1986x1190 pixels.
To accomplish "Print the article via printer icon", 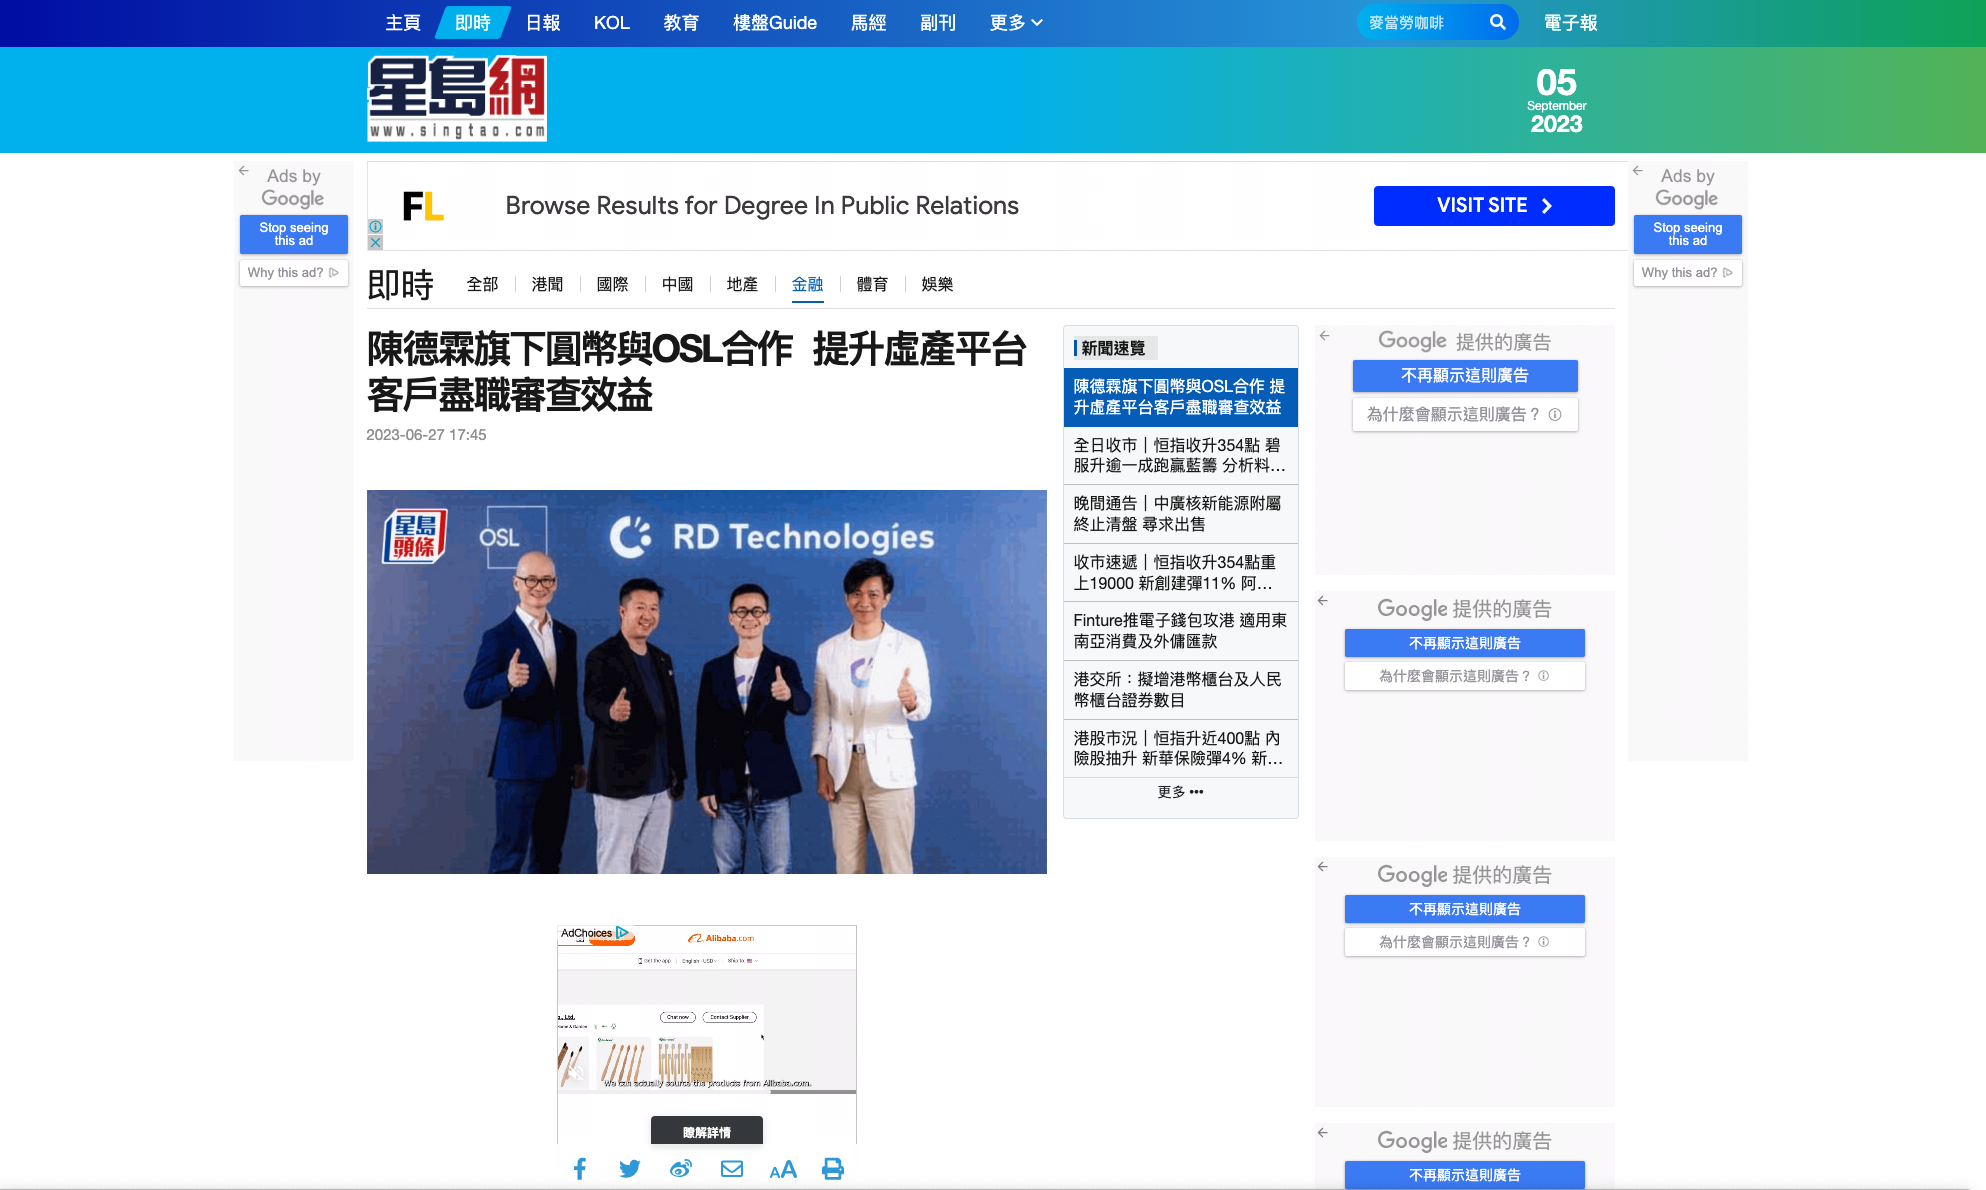I will pos(833,1169).
